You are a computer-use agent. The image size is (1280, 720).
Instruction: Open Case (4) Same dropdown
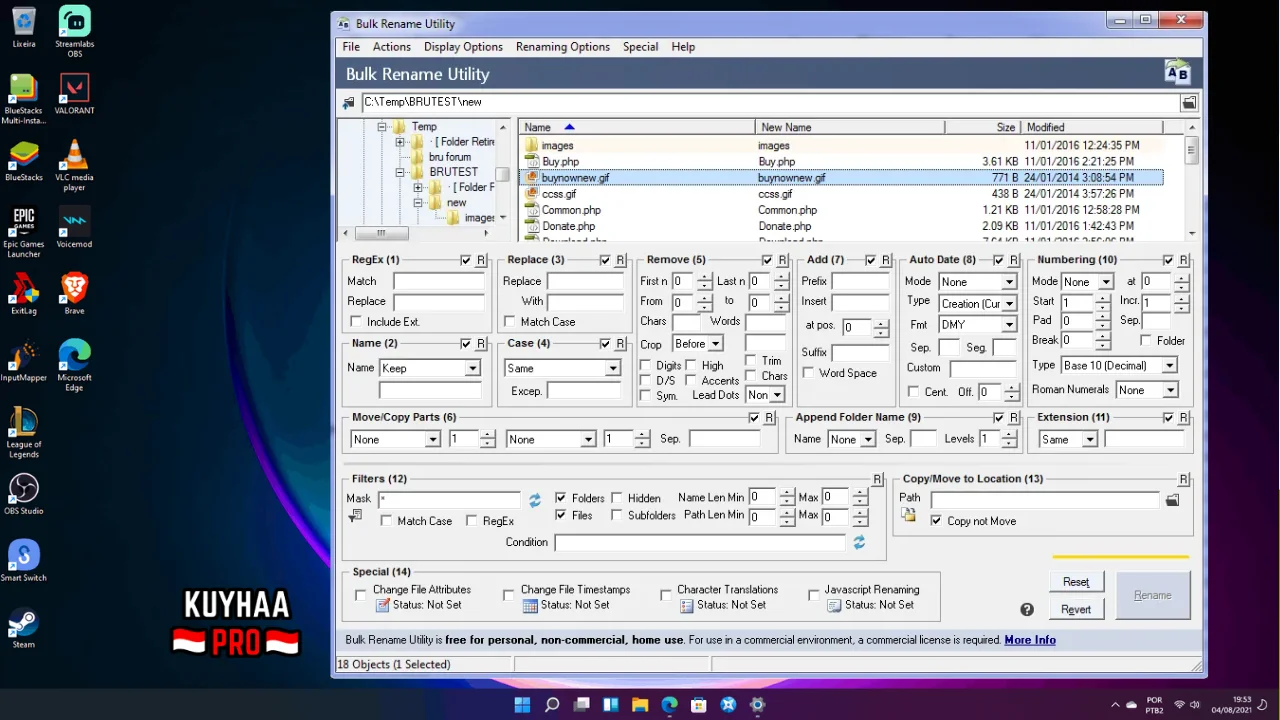pos(563,368)
